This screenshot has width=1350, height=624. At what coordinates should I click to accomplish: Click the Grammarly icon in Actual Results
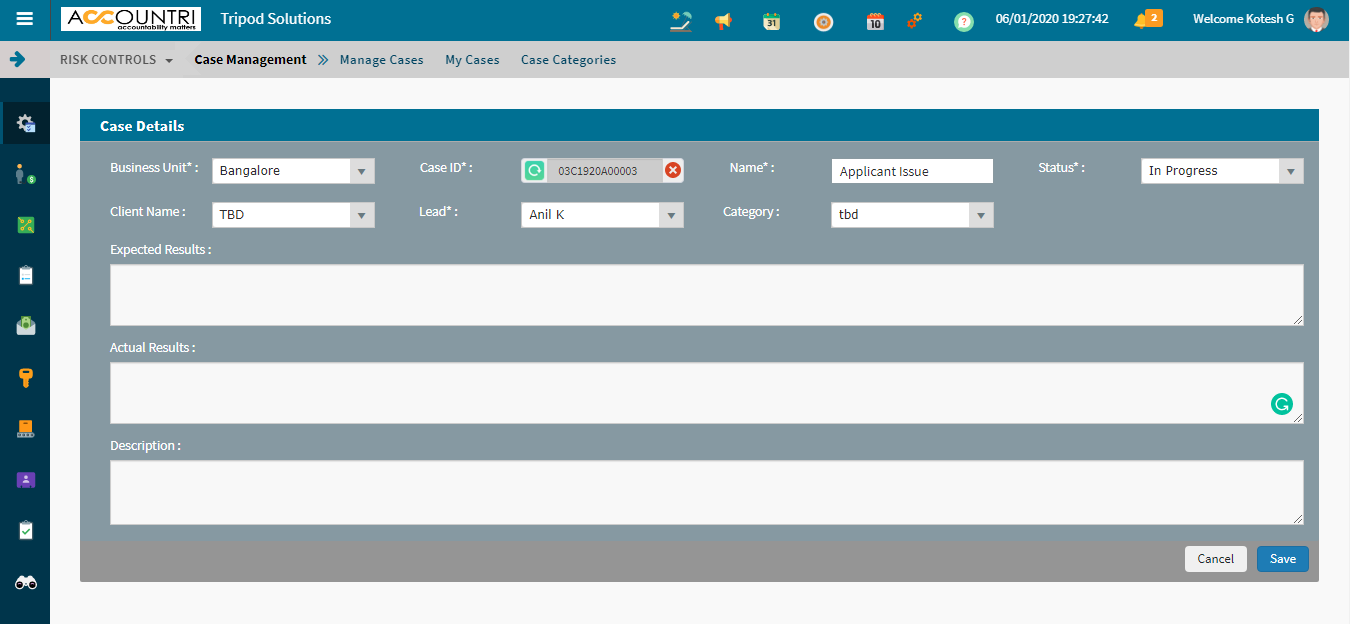(x=1281, y=404)
